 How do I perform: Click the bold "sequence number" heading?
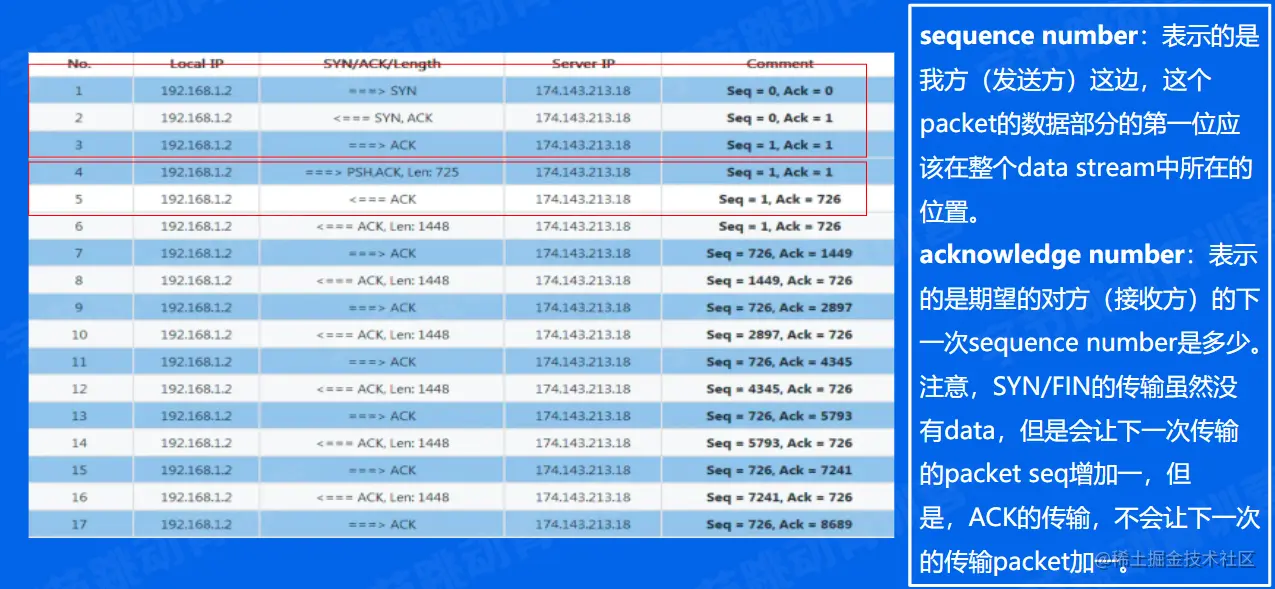[1028, 36]
